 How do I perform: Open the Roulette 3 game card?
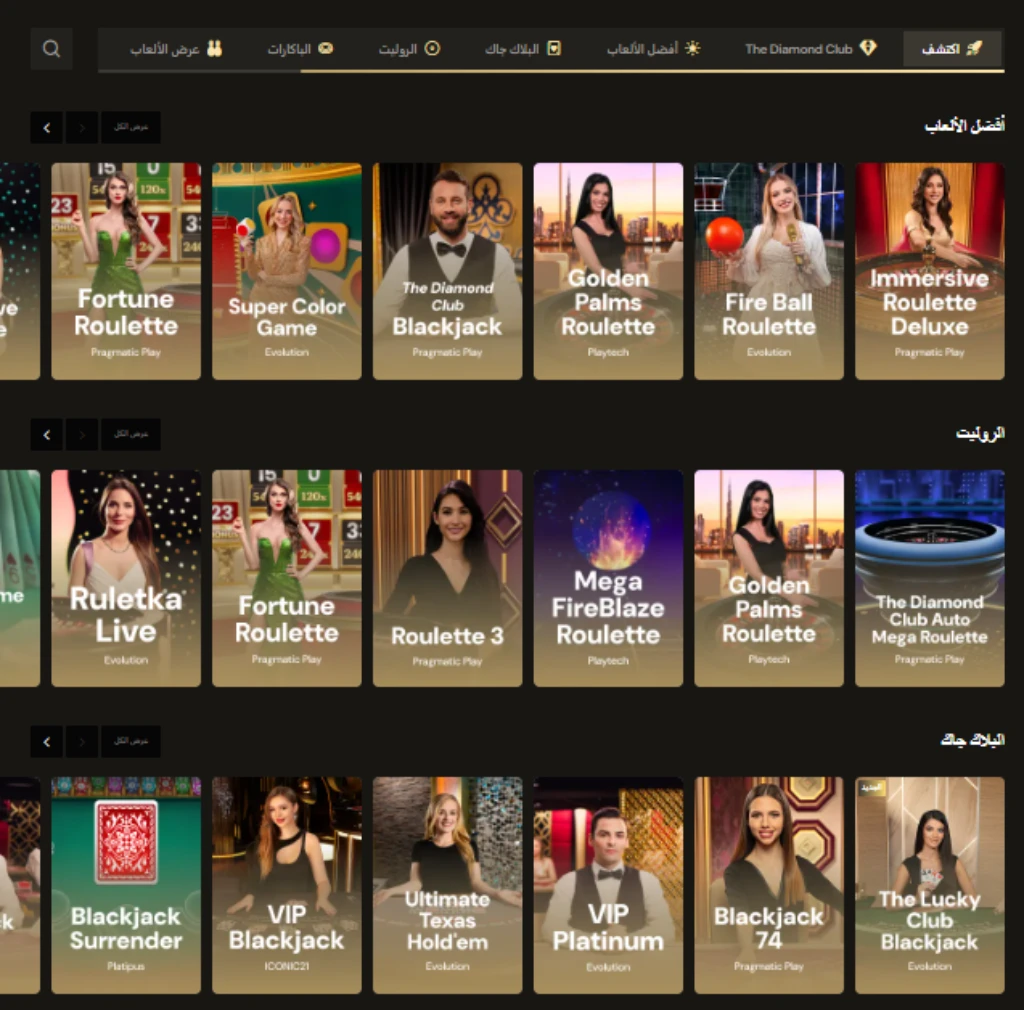point(447,578)
